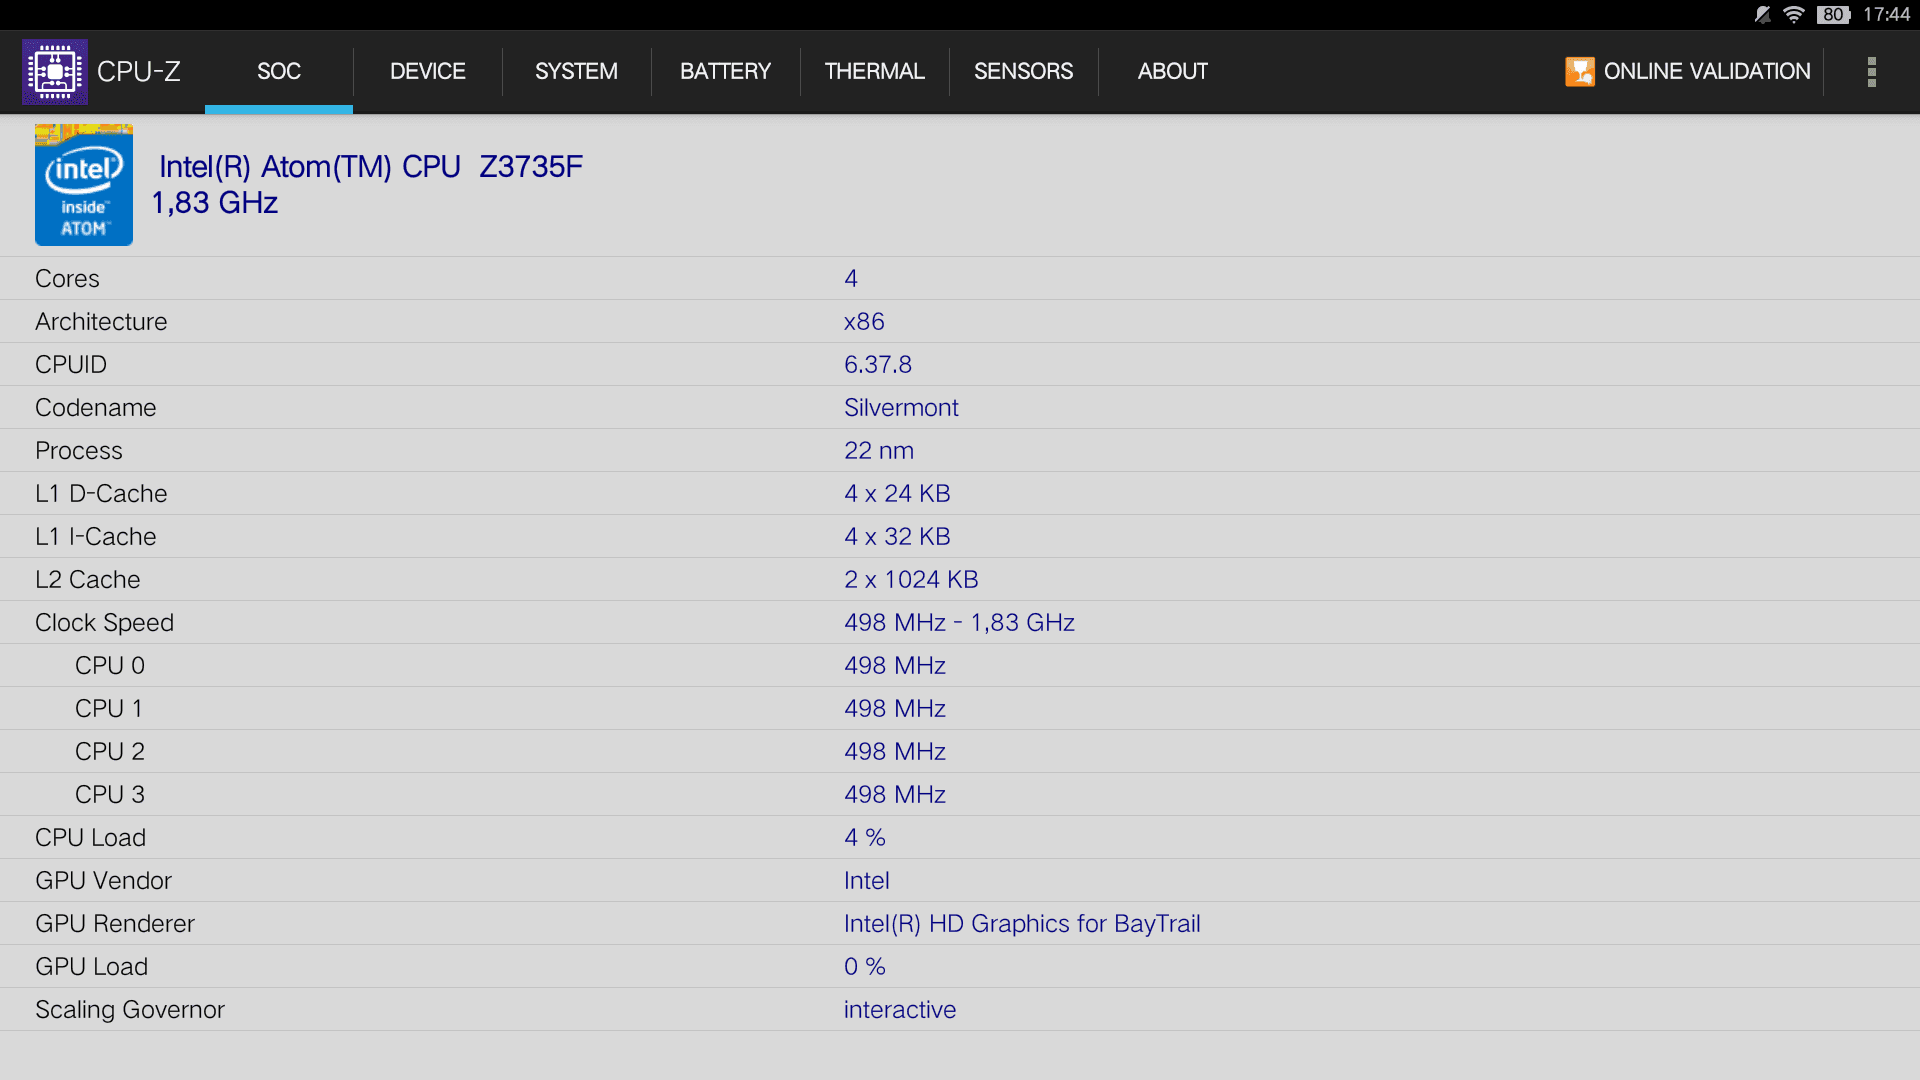Image resolution: width=1920 pixels, height=1080 pixels.
Task: Go to the THERMAL tab
Action: (875, 72)
